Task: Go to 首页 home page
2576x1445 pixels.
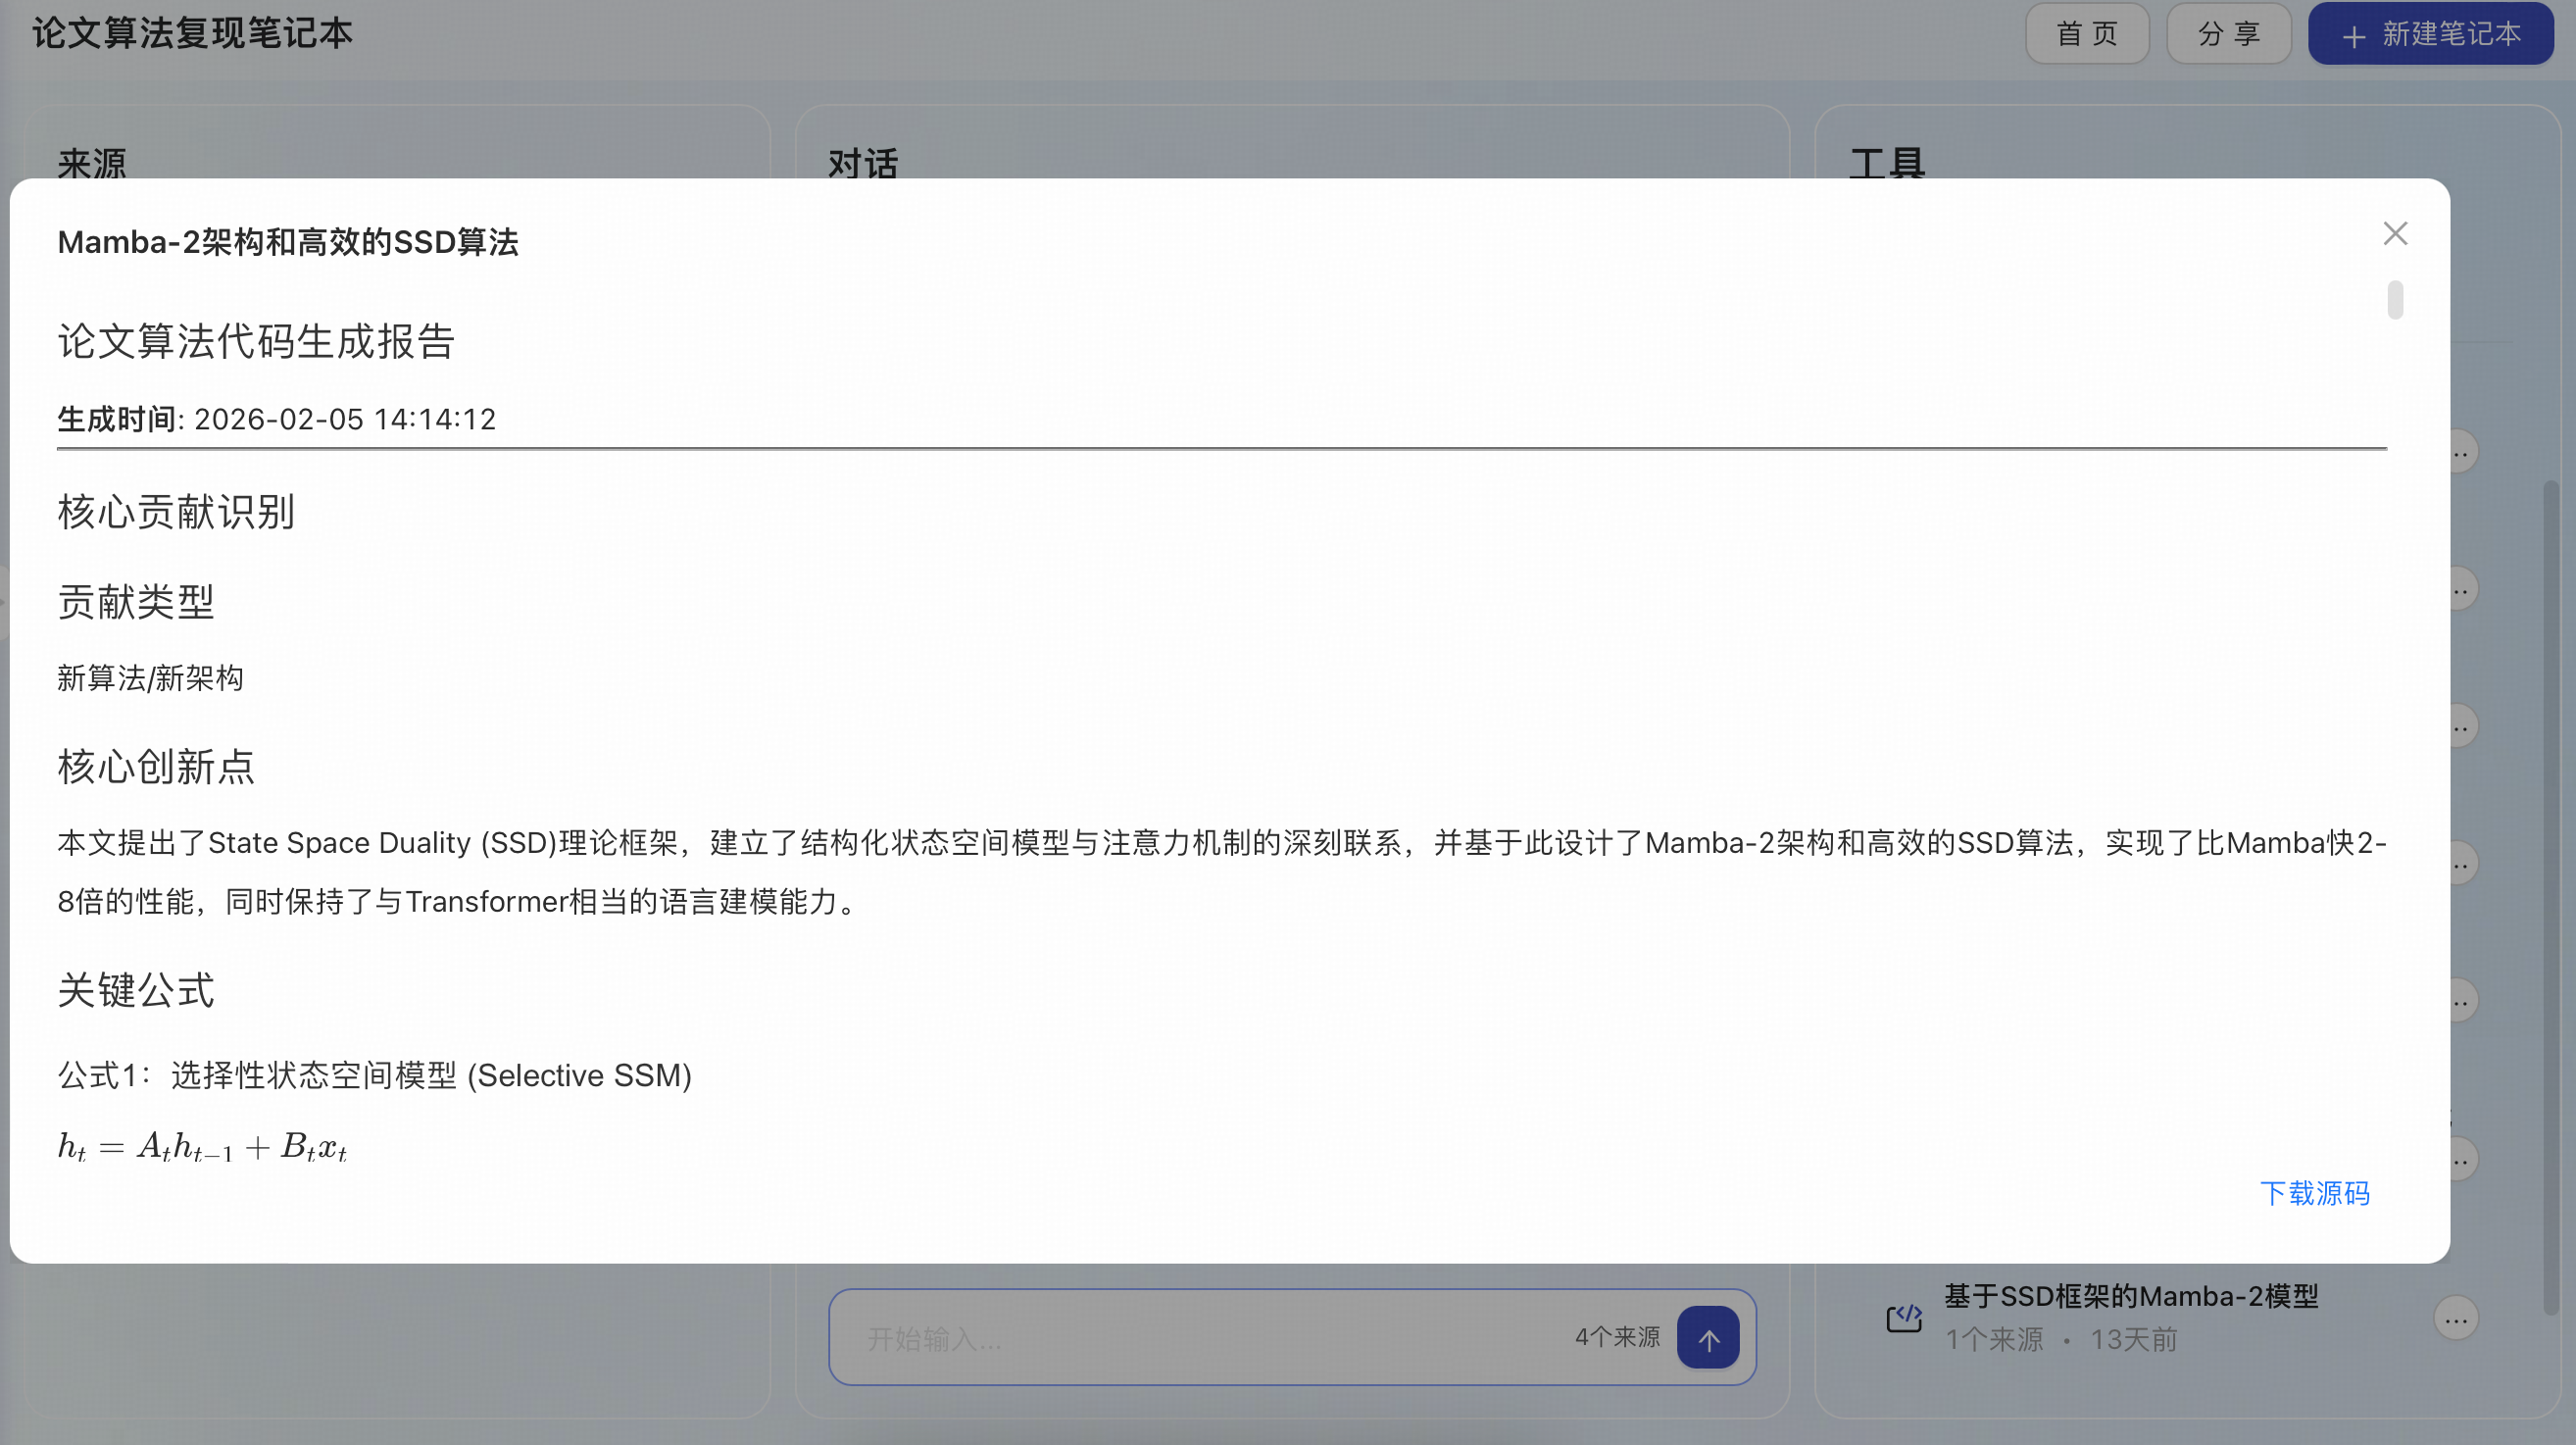Action: [2086, 34]
